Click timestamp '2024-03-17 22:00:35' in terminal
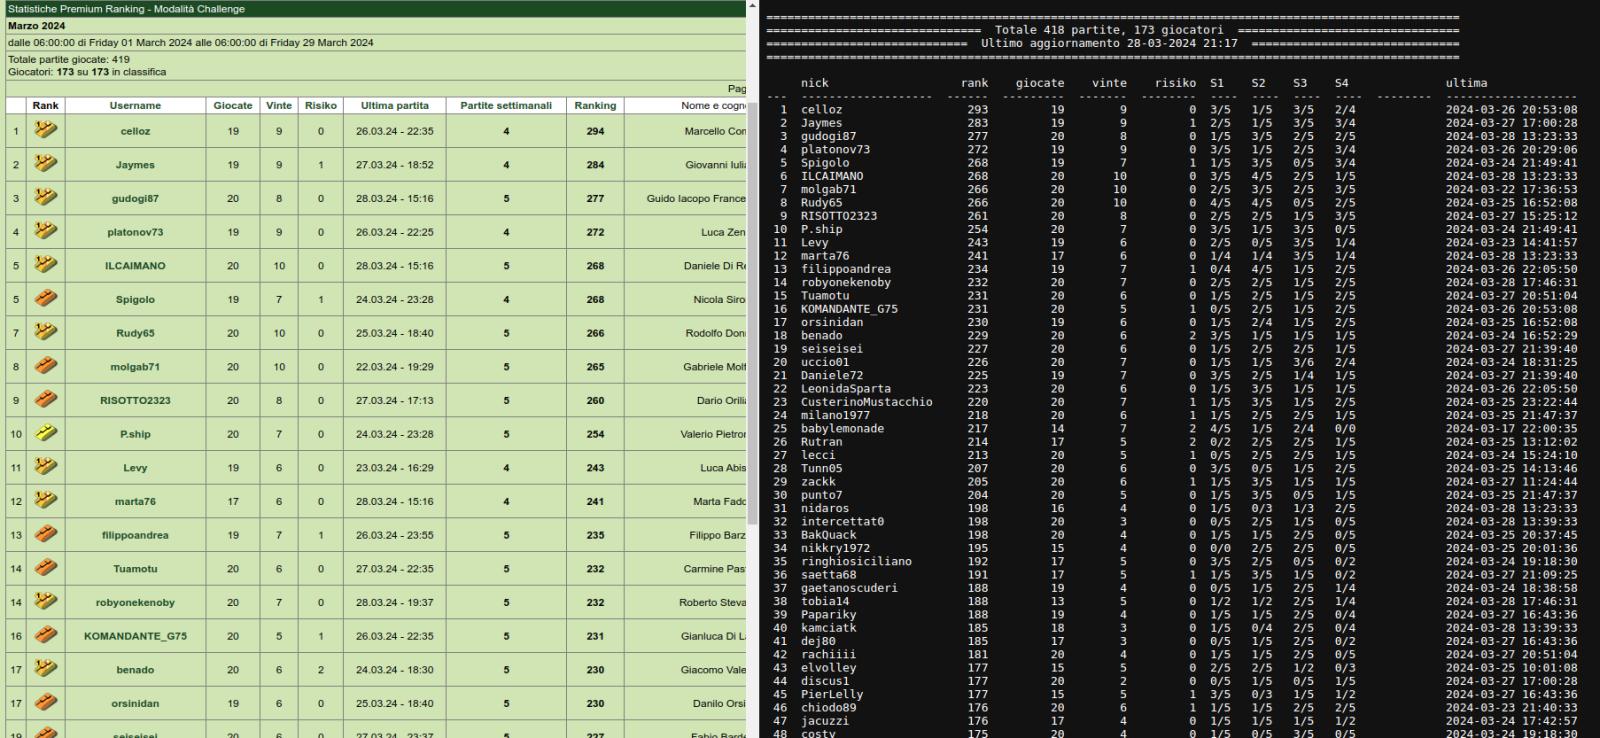This screenshot has height=738, width=1600. [x=1511, y=428]
